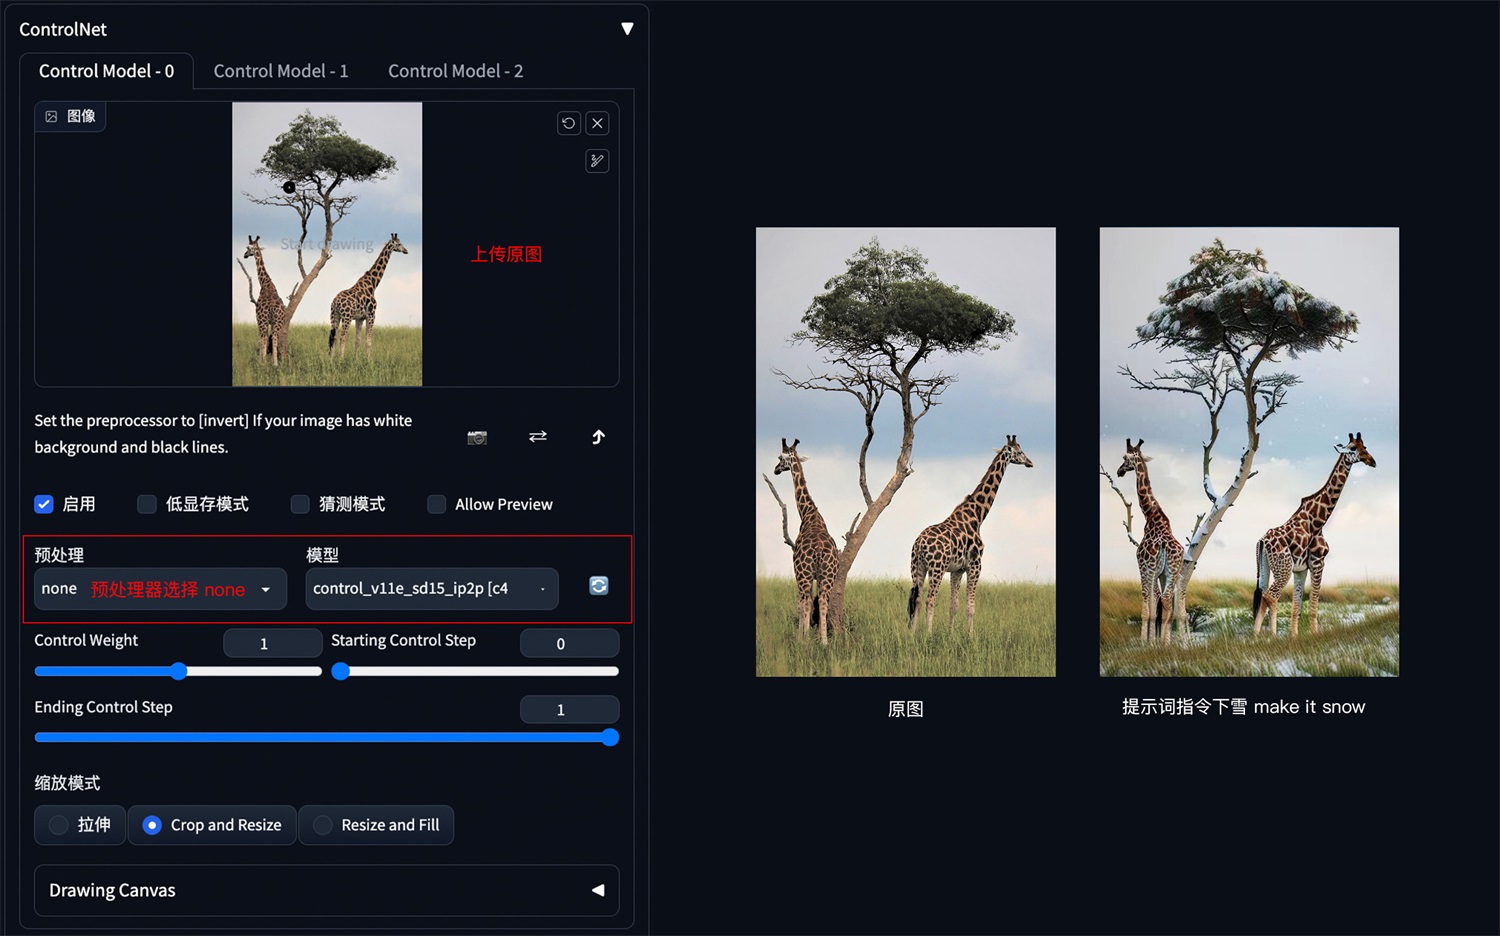1500x936 pixels.
Task: Toggle the 启用 enable checkbox
Action: click(x=44, y=504)
